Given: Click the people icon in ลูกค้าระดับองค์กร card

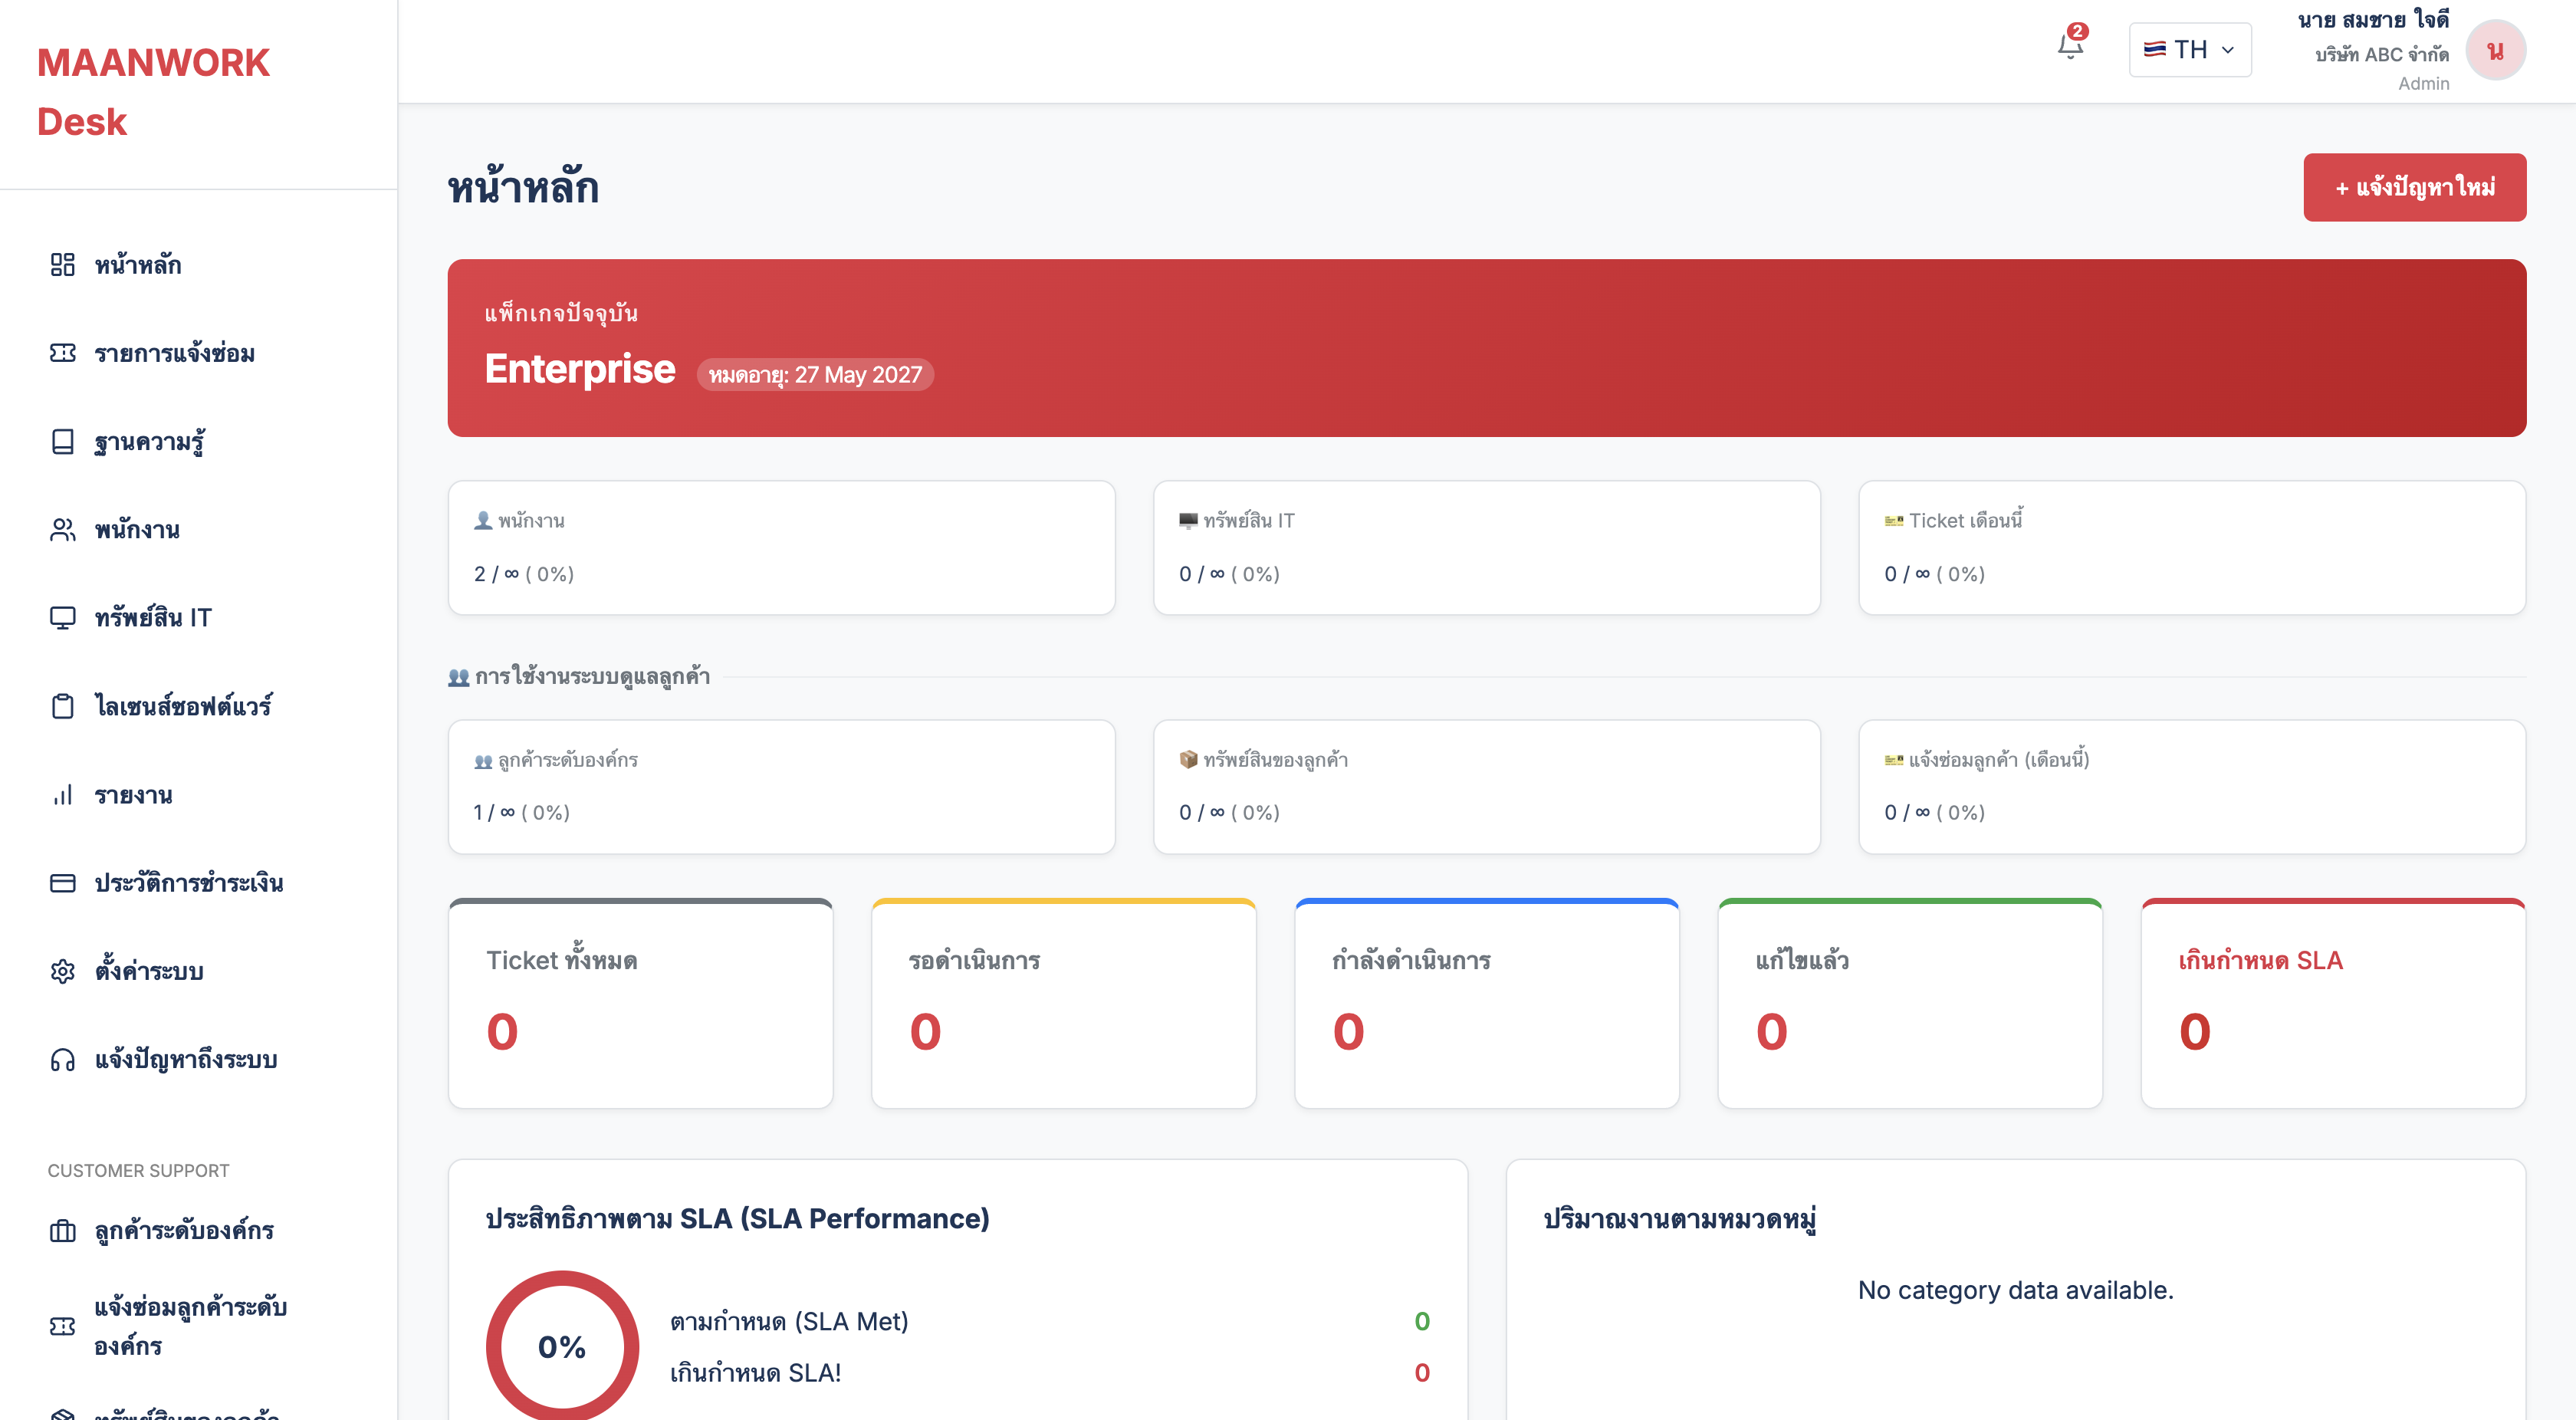Looking at the screenshot, I should 483,760.
